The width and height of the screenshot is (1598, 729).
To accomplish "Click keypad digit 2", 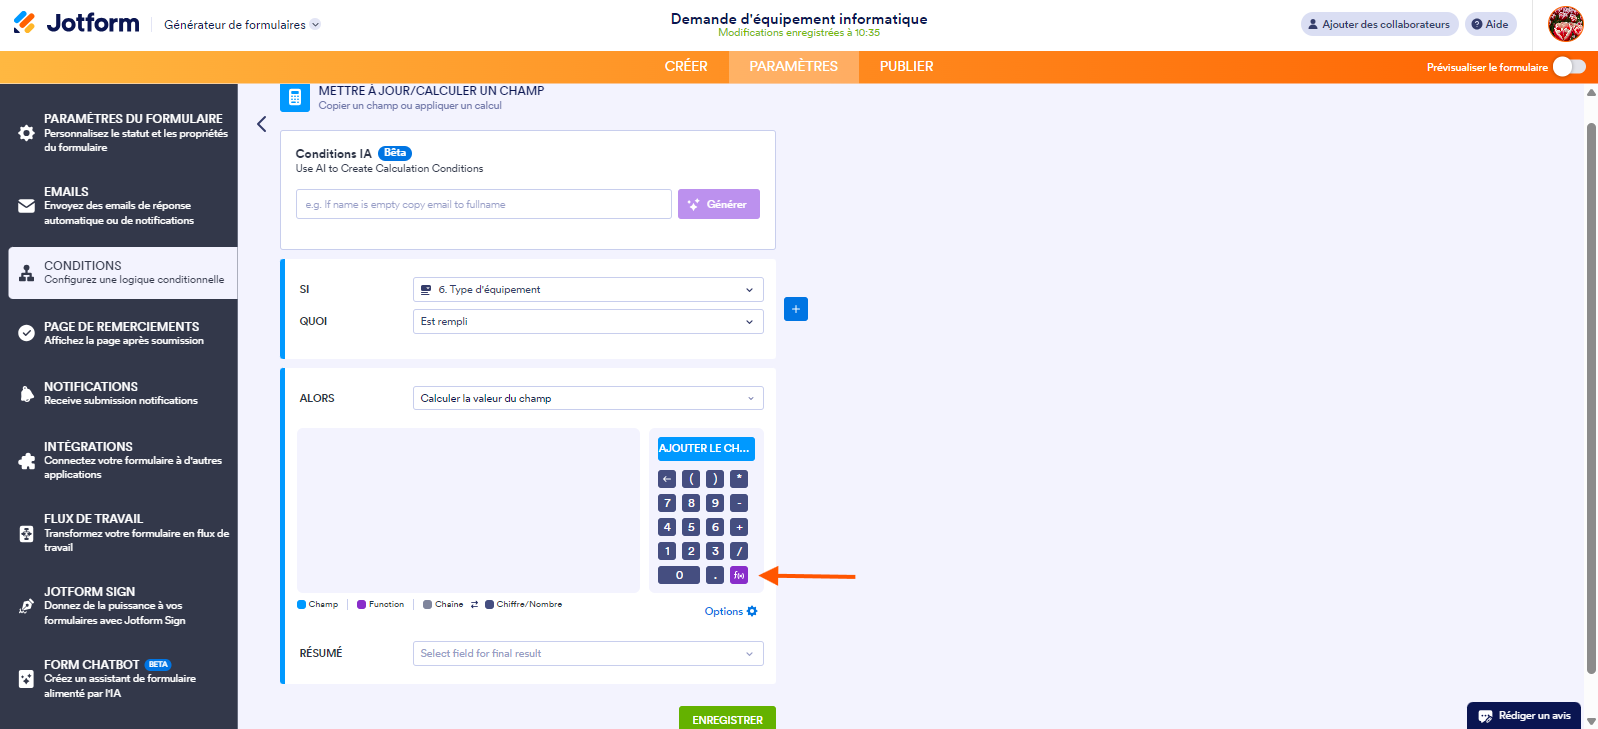I will pos(691,551).
